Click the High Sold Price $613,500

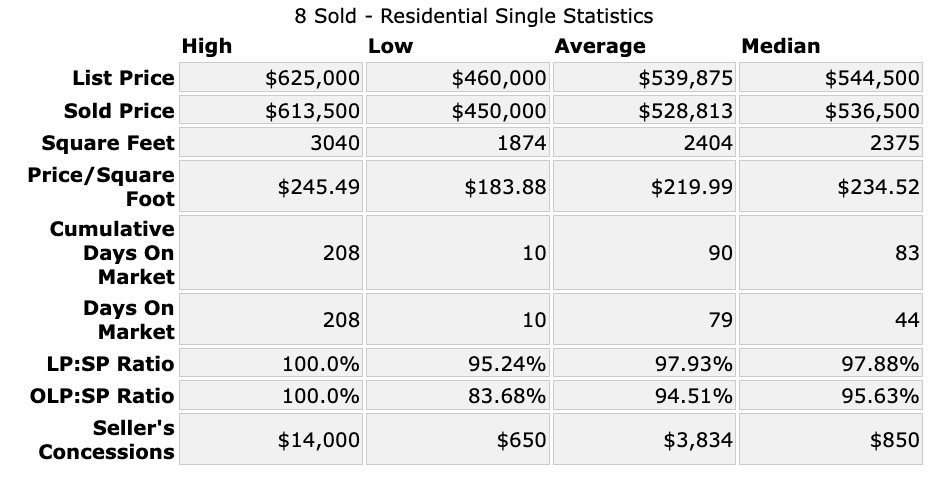[x=312, y=110]
